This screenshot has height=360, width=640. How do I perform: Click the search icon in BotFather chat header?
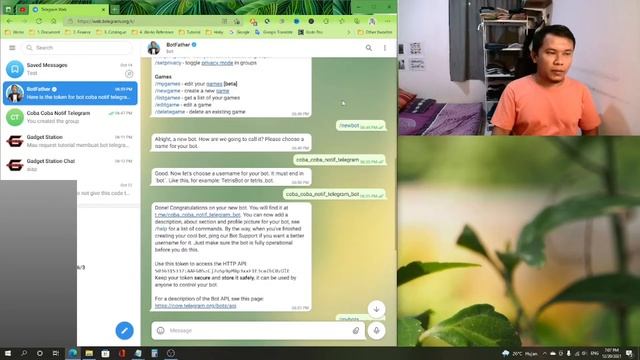(x=369, y=48)
